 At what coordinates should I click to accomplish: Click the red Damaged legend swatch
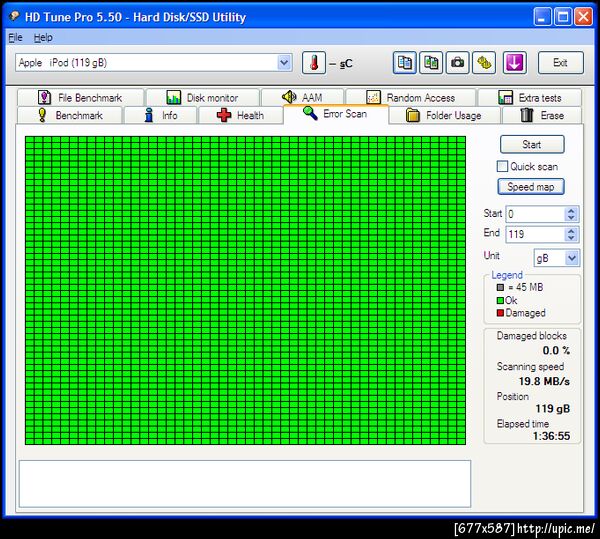coord(500,313)
